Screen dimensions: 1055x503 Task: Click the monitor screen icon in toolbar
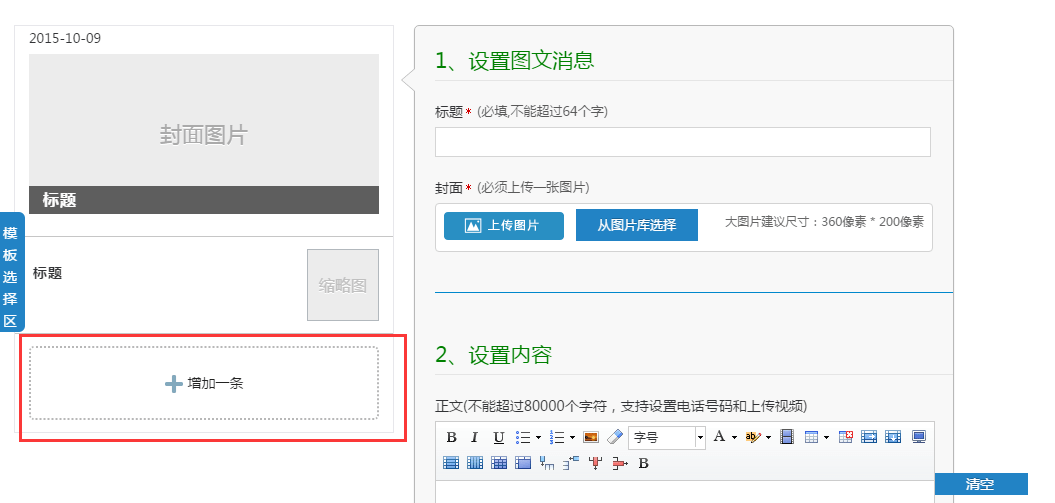(x=919, y=437)
